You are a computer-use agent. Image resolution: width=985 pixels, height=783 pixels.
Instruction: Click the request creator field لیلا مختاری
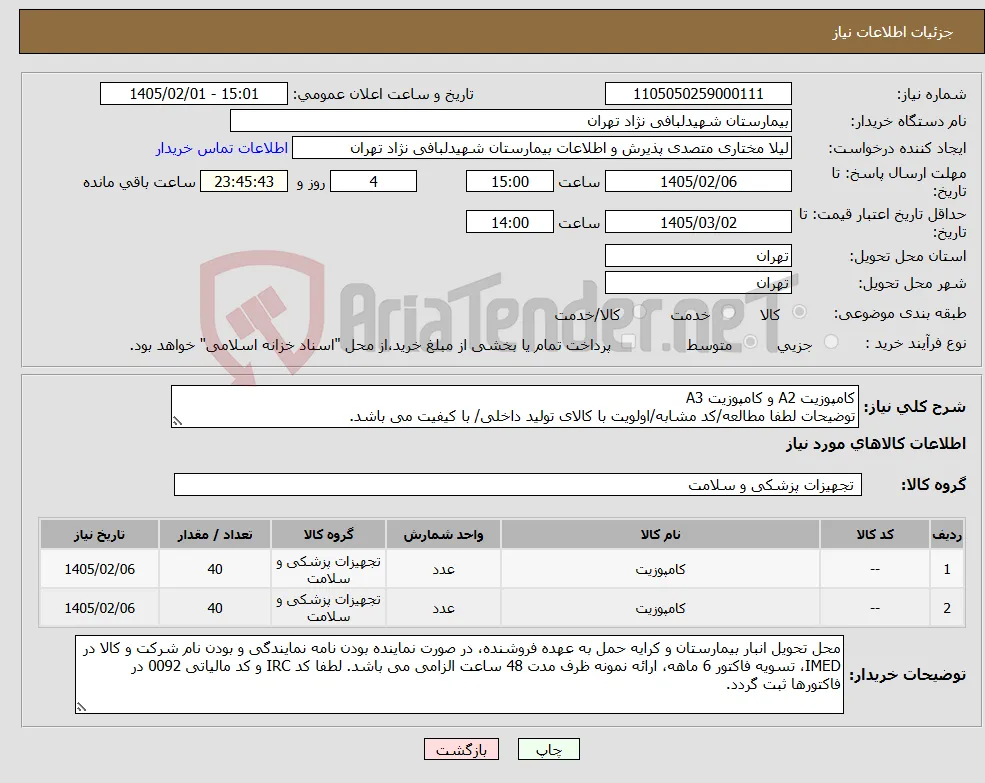pyautogui.click(x=541, y=148)
